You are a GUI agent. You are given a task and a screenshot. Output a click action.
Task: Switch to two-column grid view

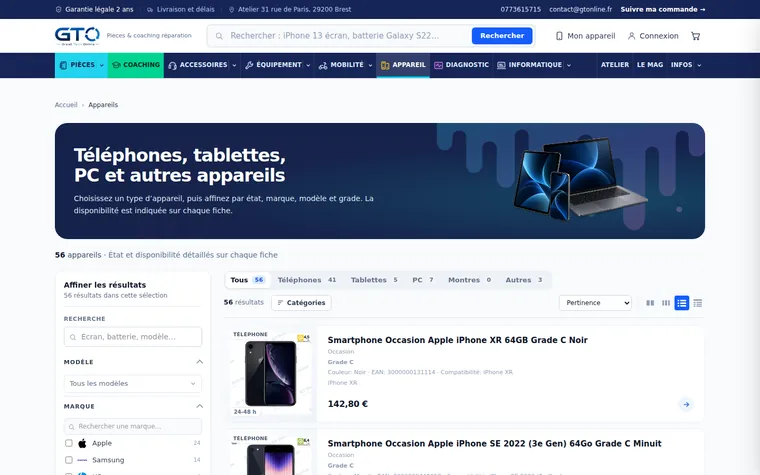650,303
